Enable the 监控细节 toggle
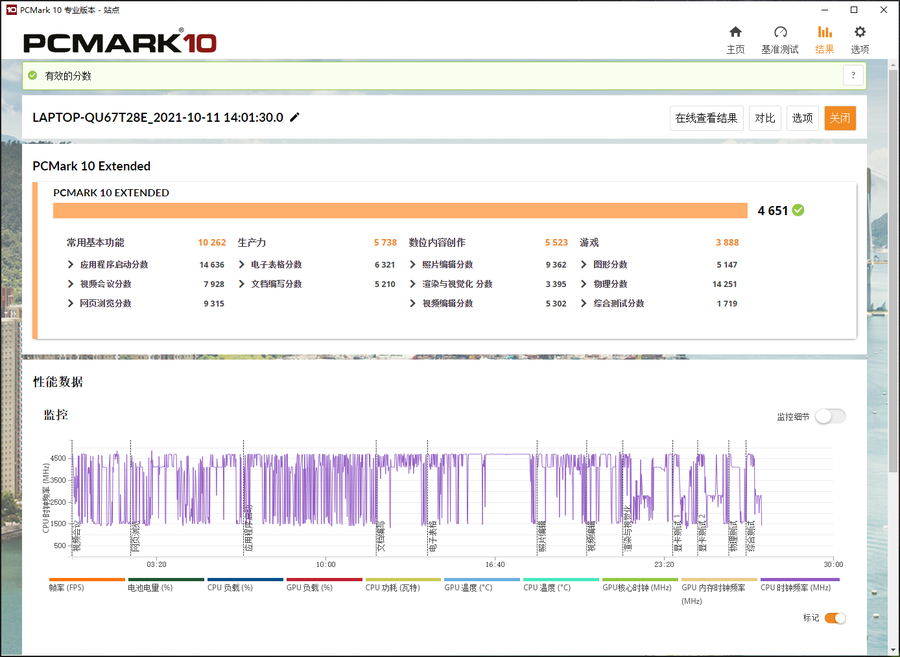The height and width of the screenshot is (657, 900). (829, 417)
